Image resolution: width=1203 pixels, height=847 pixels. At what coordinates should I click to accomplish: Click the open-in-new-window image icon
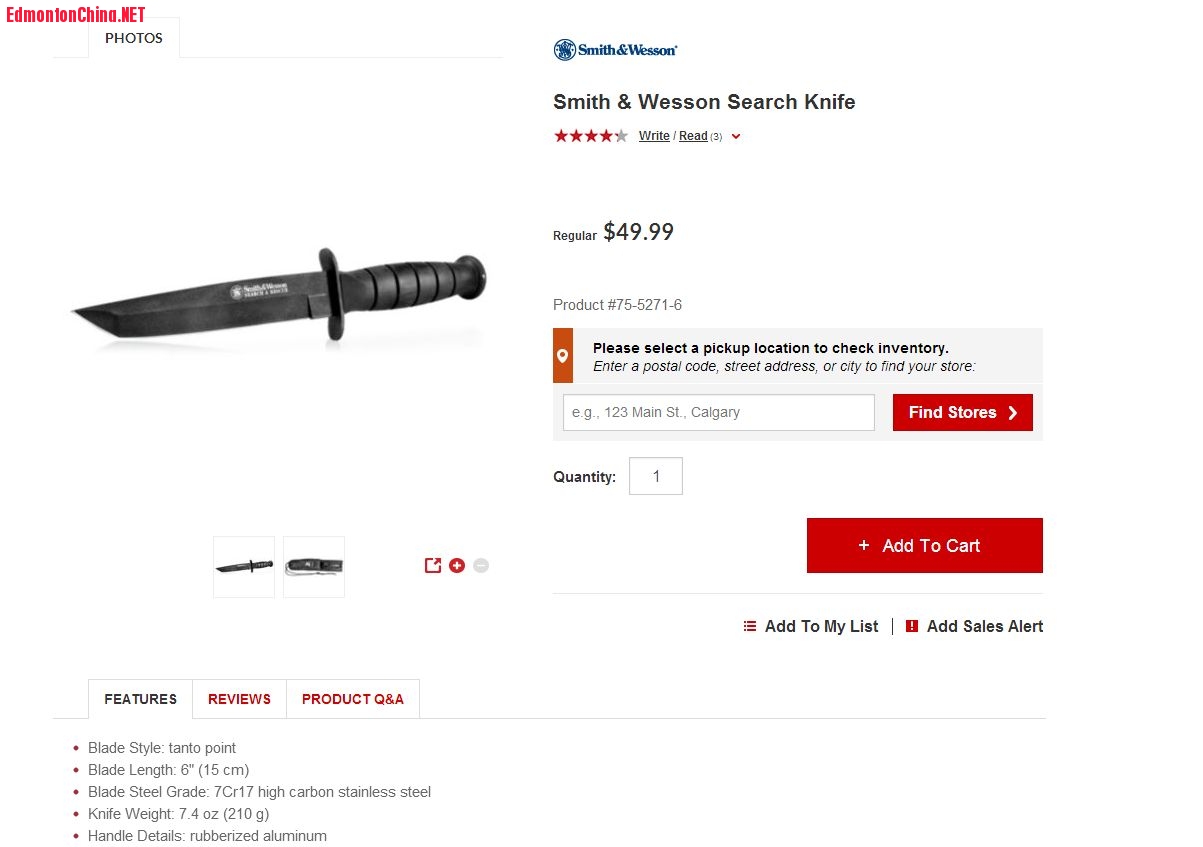click(433, 565)
